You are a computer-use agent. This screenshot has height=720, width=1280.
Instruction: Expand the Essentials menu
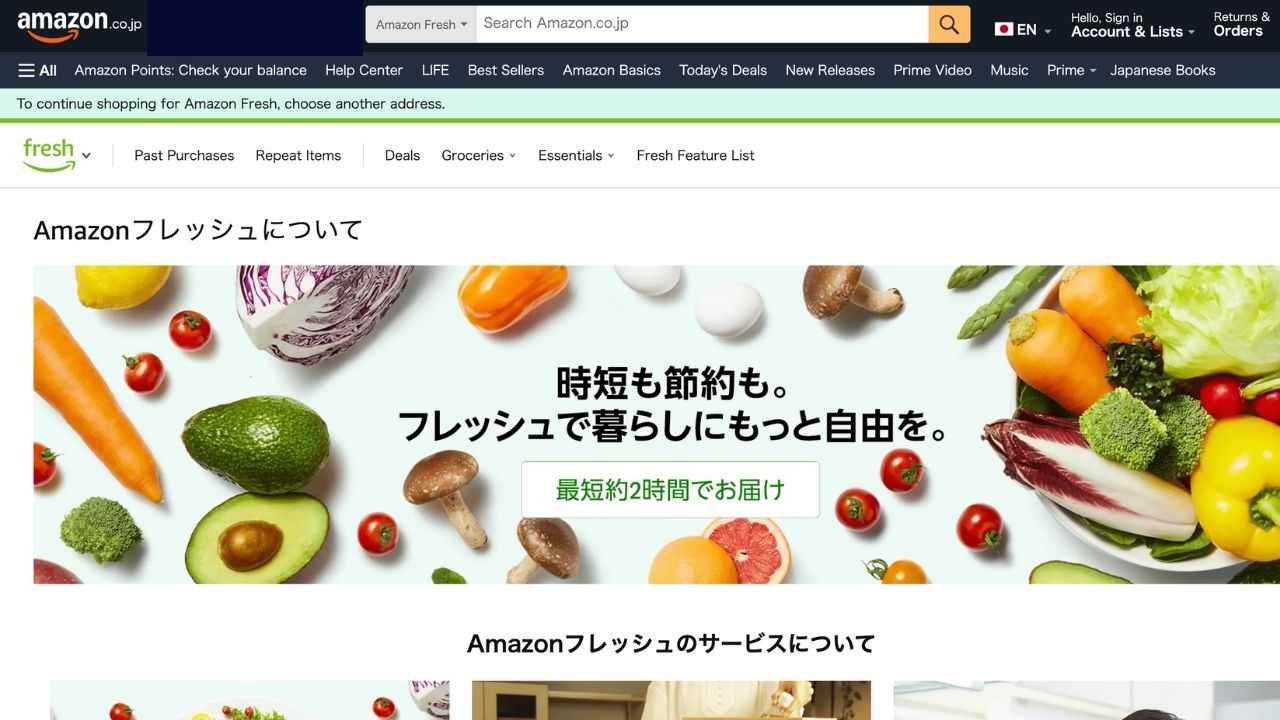pyautogui.click(x=576, y=155)
